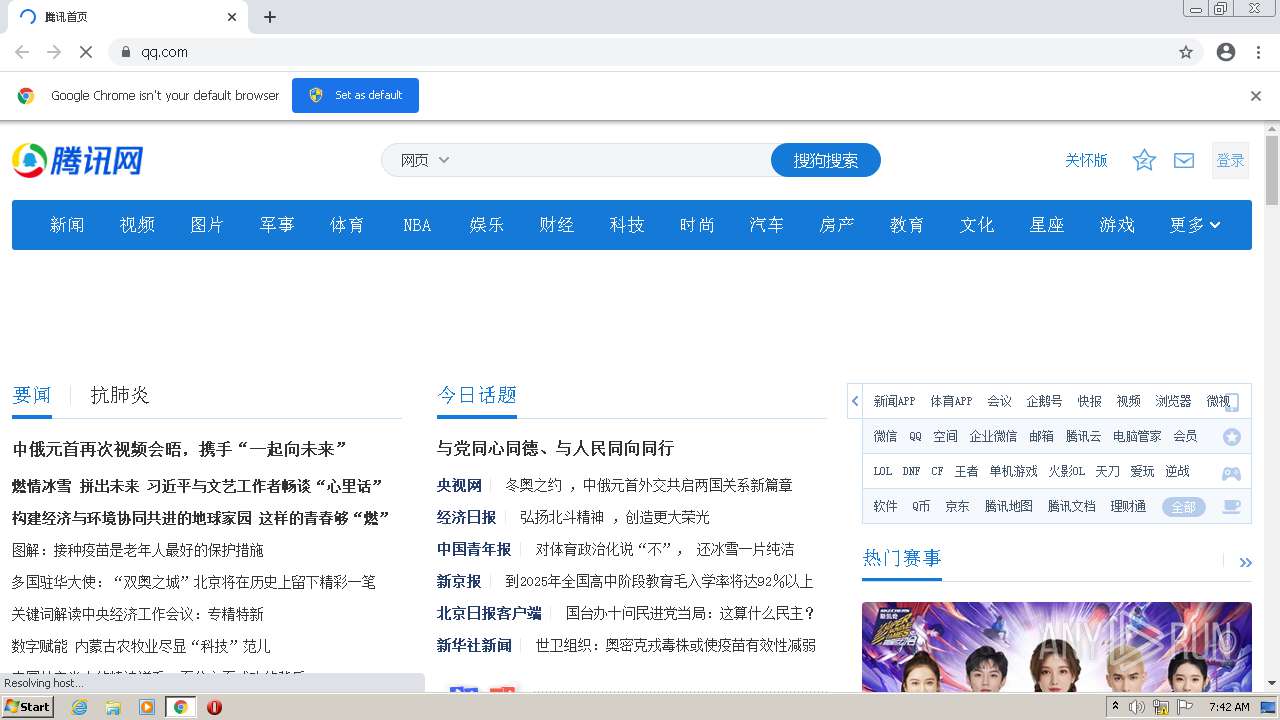Launch Internet Explorer from taskbar

tap(79, 707)
